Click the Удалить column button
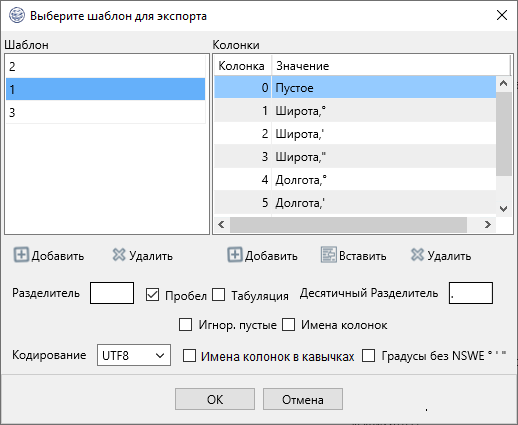This screenshot has width=518, height=425. 441,255
